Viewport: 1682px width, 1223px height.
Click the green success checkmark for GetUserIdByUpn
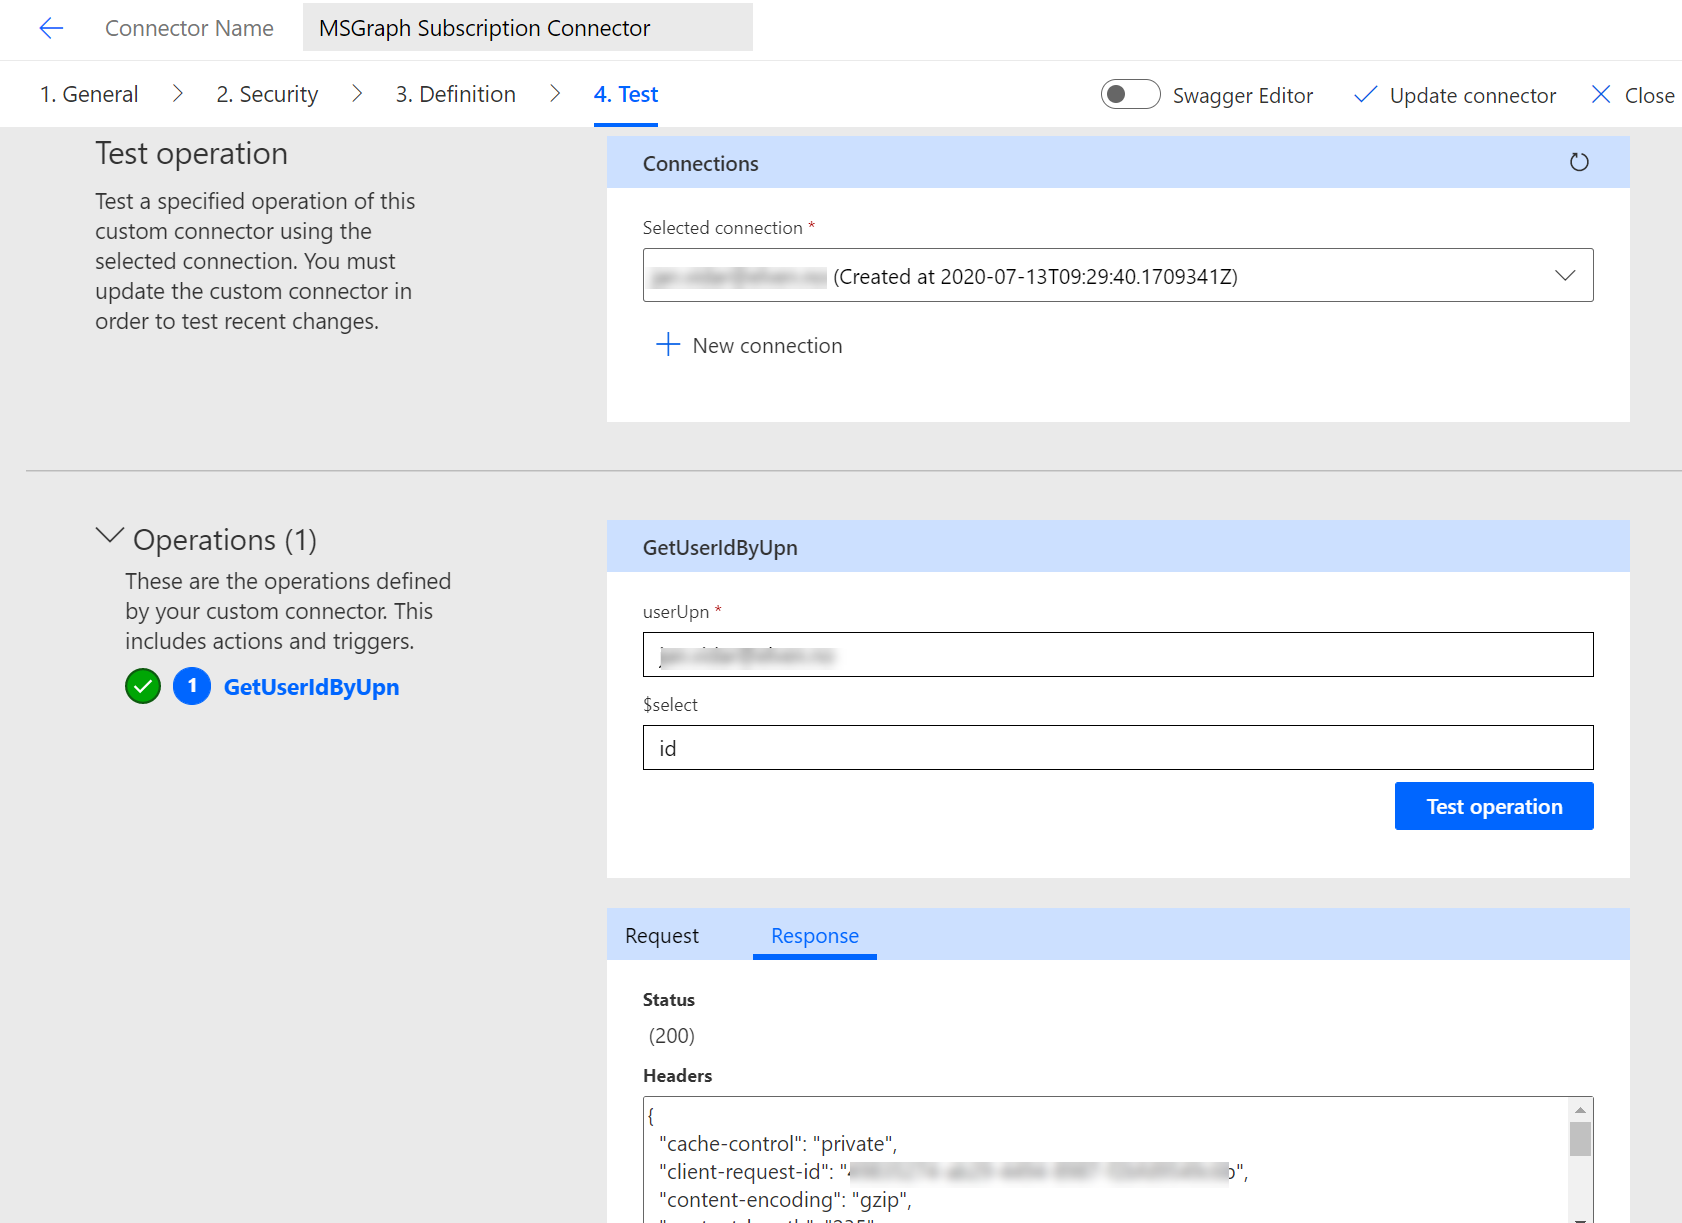coord(143,686)
